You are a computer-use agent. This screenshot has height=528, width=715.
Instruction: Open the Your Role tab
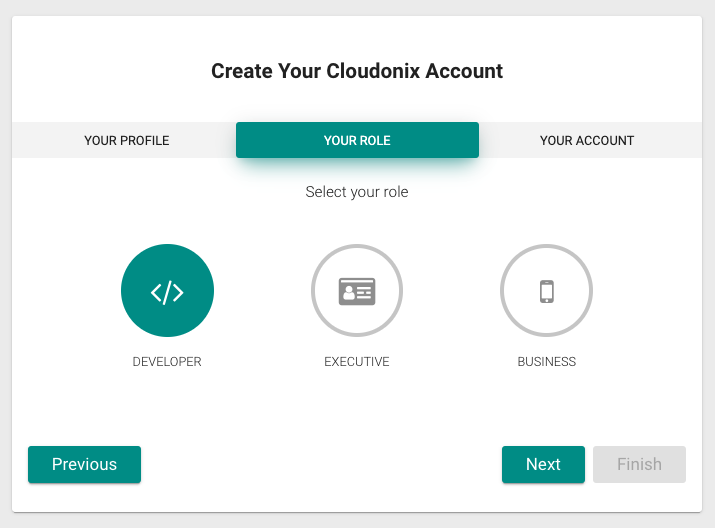pyautogui.click(x=357, y=141)
